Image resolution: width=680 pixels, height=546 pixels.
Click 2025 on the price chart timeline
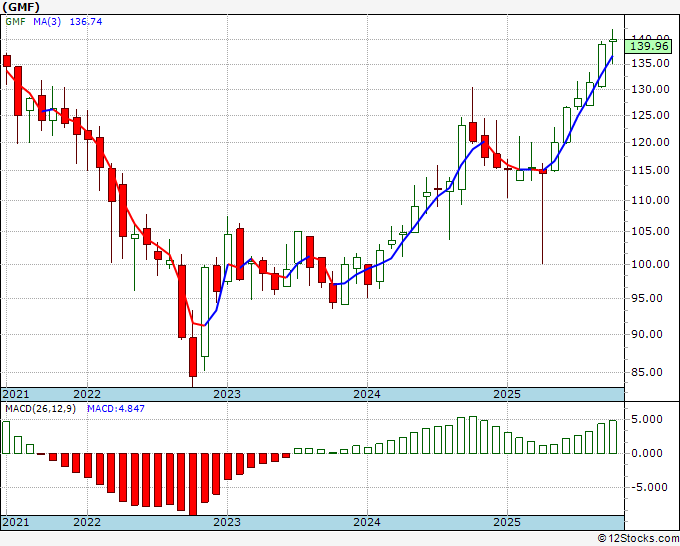pyautogui.click(x=507, y=394)
